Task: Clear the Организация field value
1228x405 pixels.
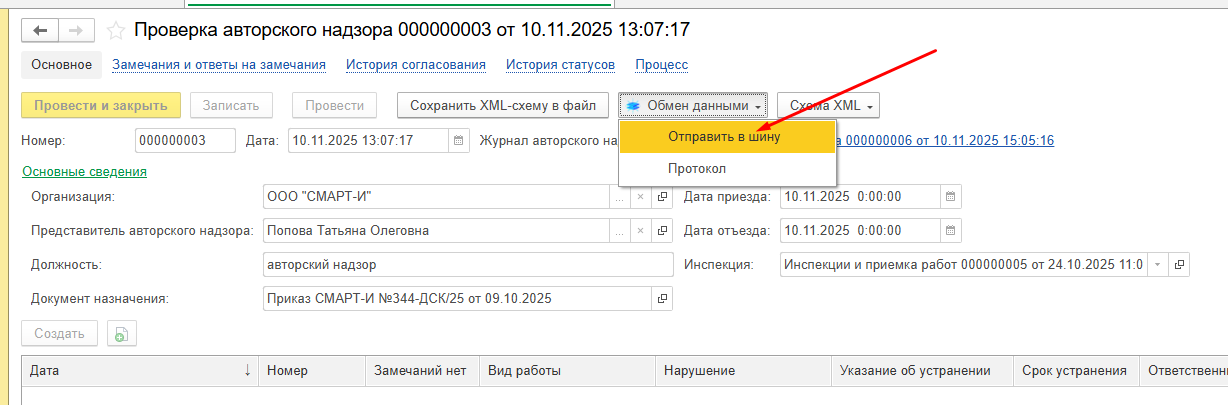Action: 640,197
